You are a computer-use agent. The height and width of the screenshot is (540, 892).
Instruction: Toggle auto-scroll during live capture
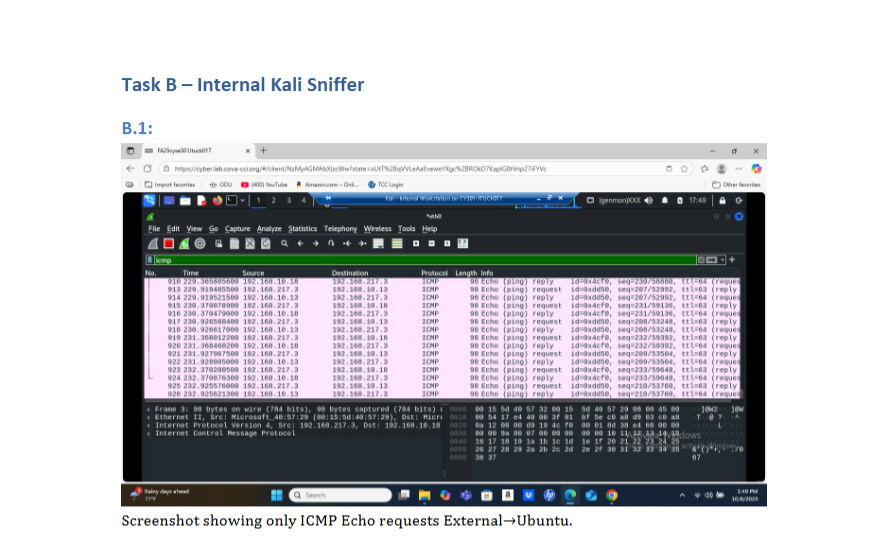coord(381,243)
